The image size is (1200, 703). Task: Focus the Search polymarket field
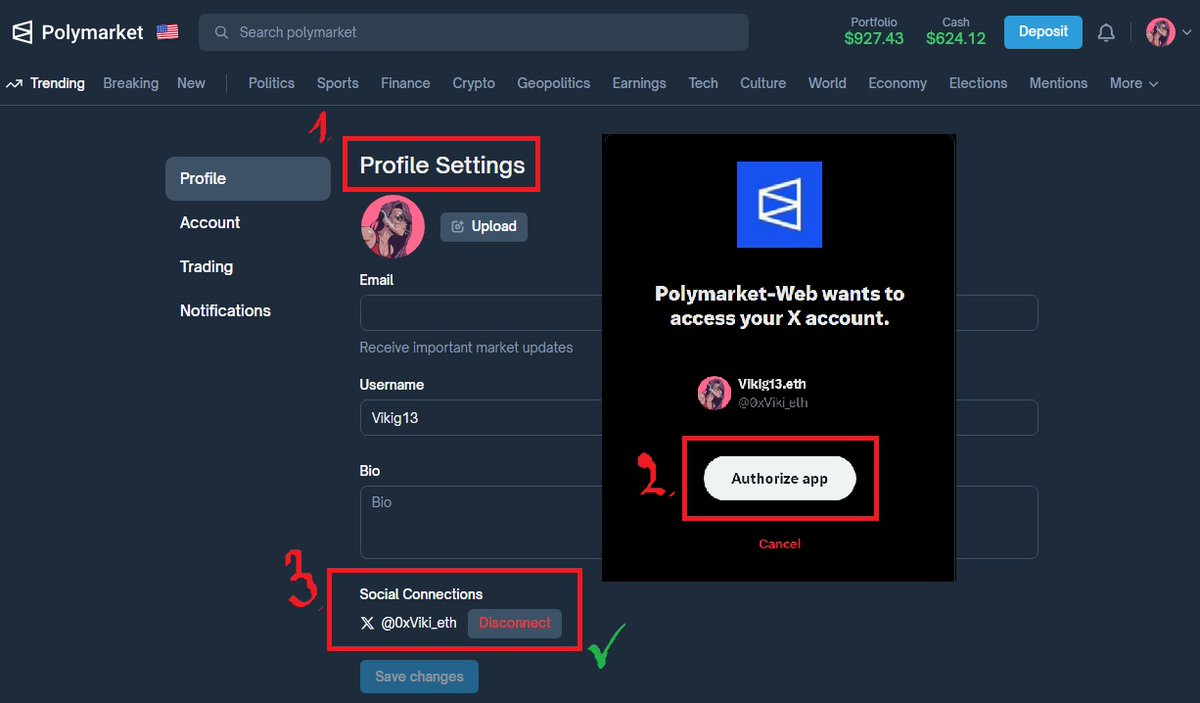point(474,32)
